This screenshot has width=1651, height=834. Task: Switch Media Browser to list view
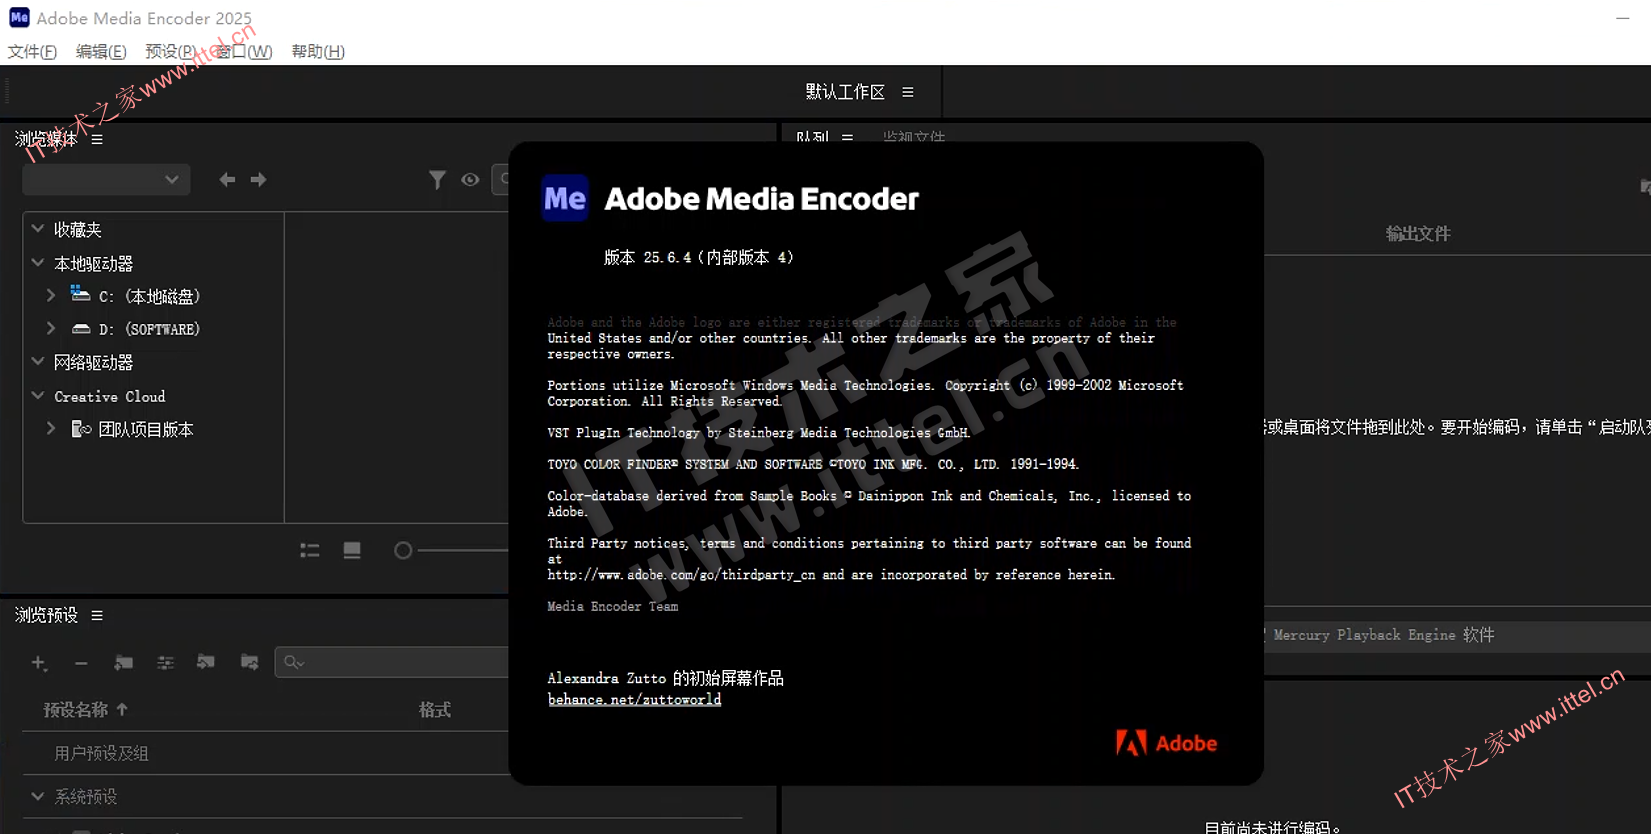(x=310, y=551)
